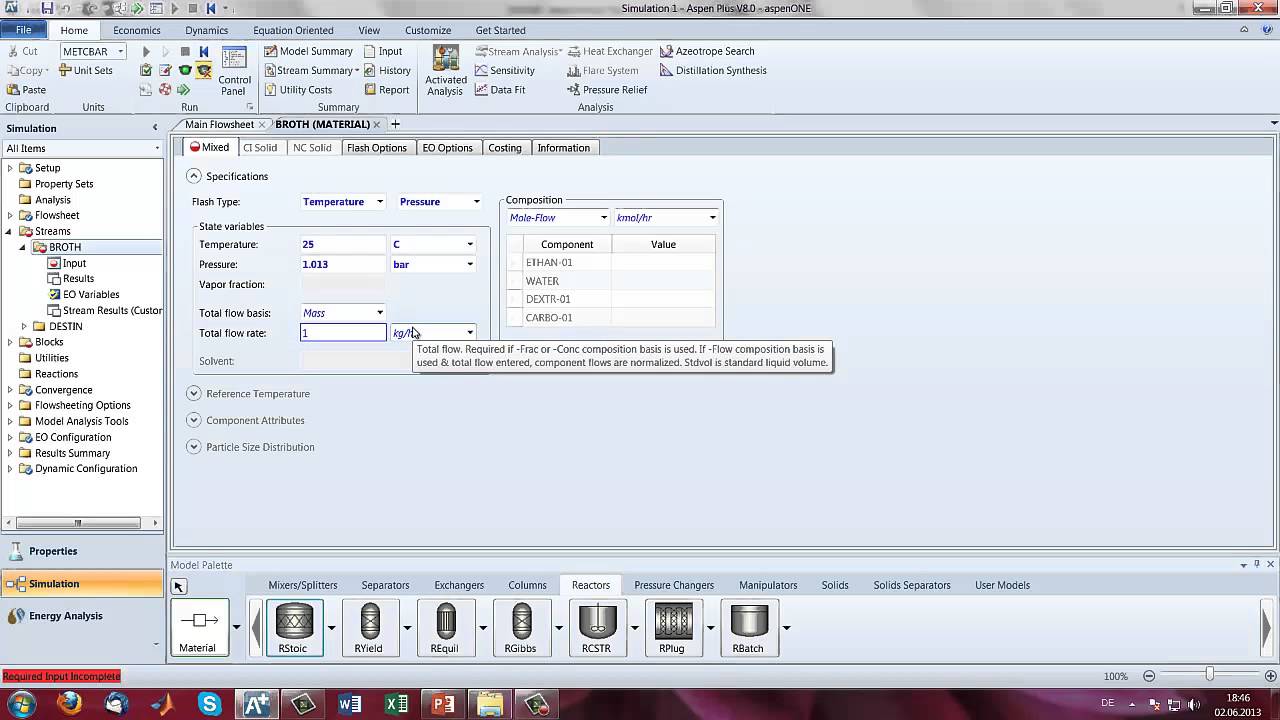Open Data Fit analysis

[x=500, y=89]
